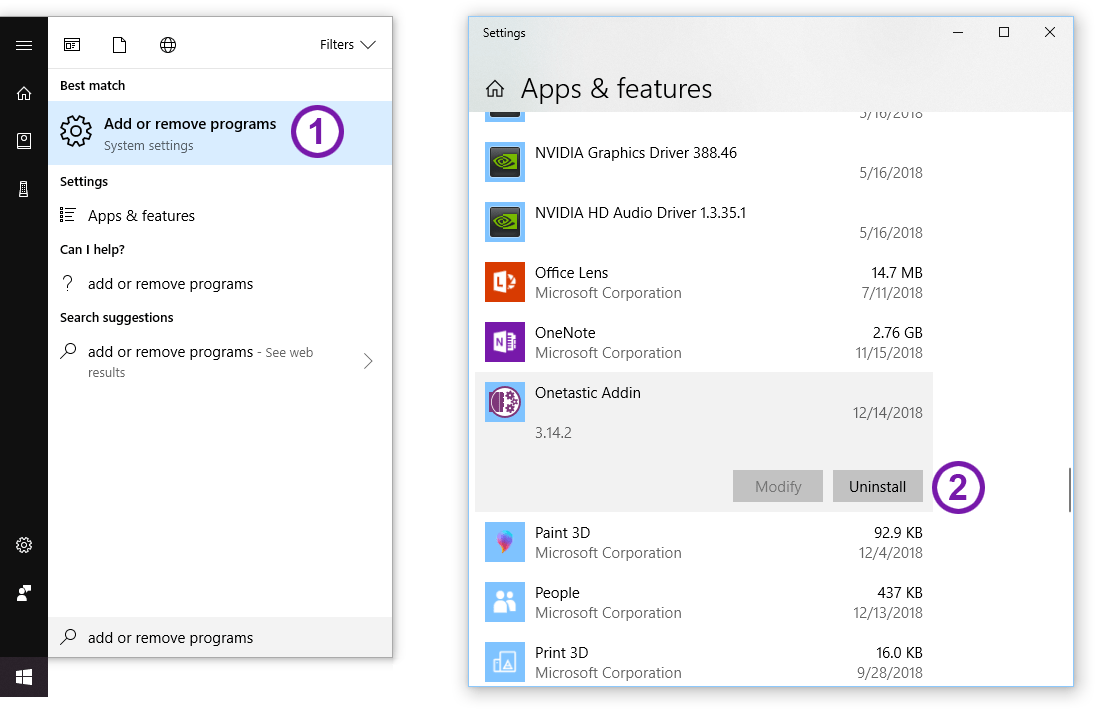Click the documents search filter icon
The width and height of the screenshot is (1095, 709).
tap(119, 44)
